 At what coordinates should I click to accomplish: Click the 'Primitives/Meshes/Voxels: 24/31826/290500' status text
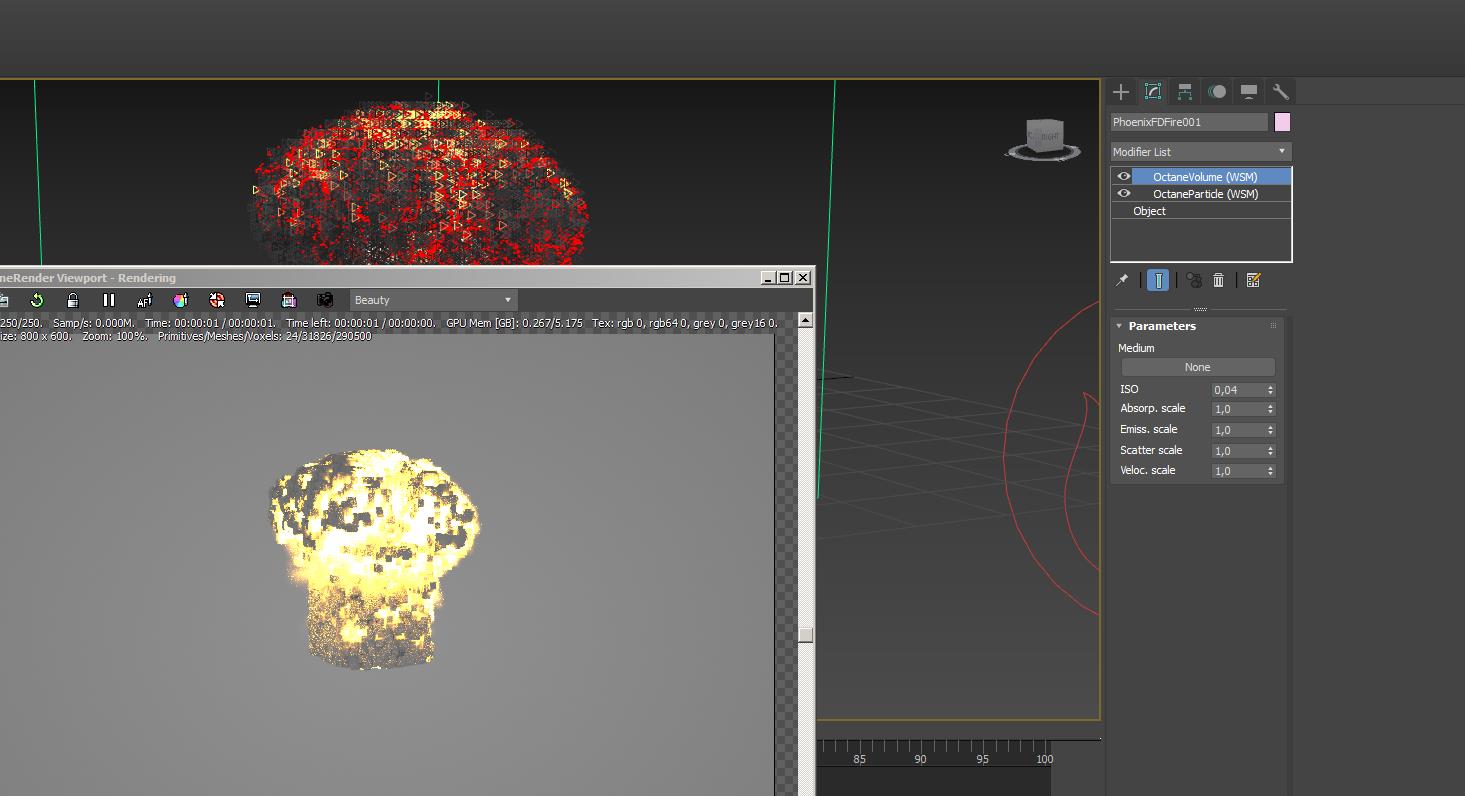(265, 336)
